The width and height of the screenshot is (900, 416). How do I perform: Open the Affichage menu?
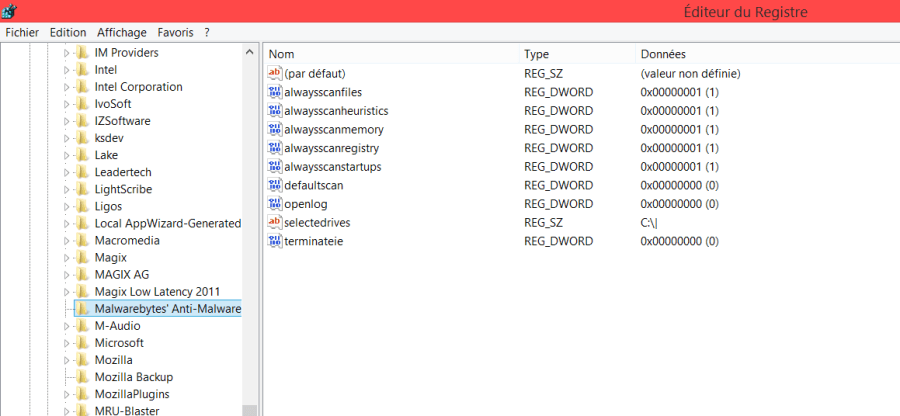tap(122, 33)
